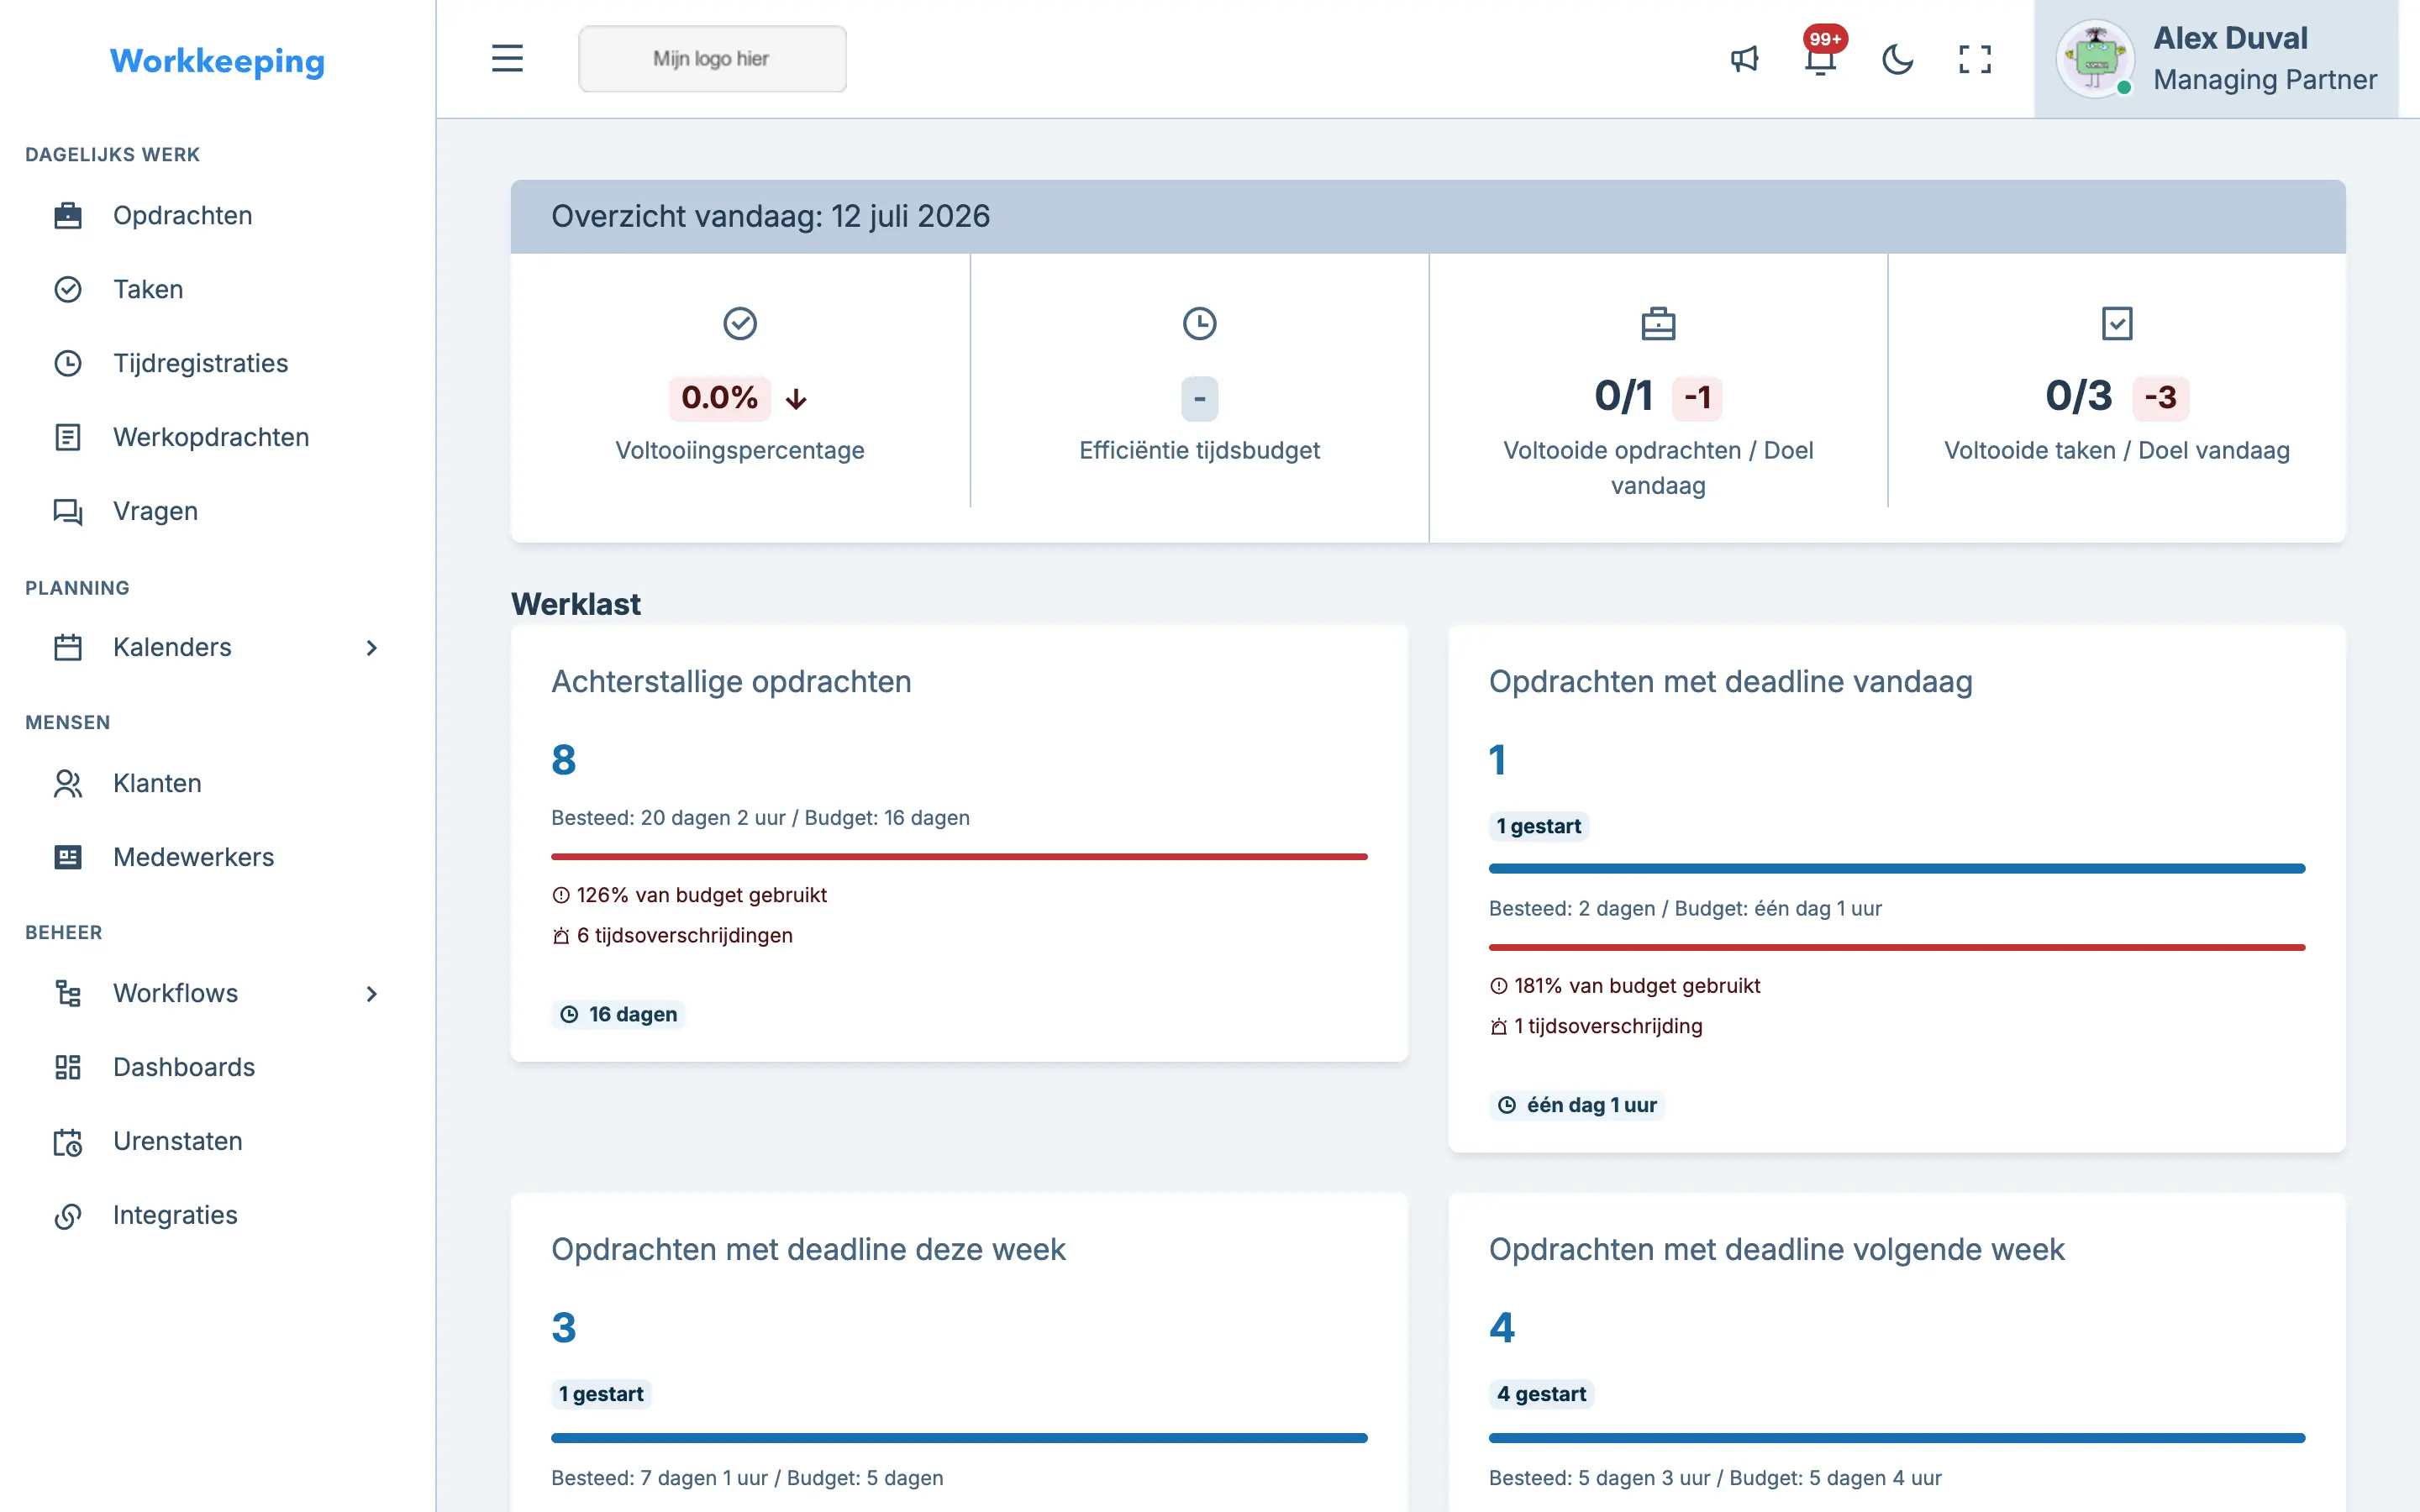Click the Urenstaten calendar-clock icon
Image resolution: width=2420 pixels, height=1512 pixels.
point(68,1141)
